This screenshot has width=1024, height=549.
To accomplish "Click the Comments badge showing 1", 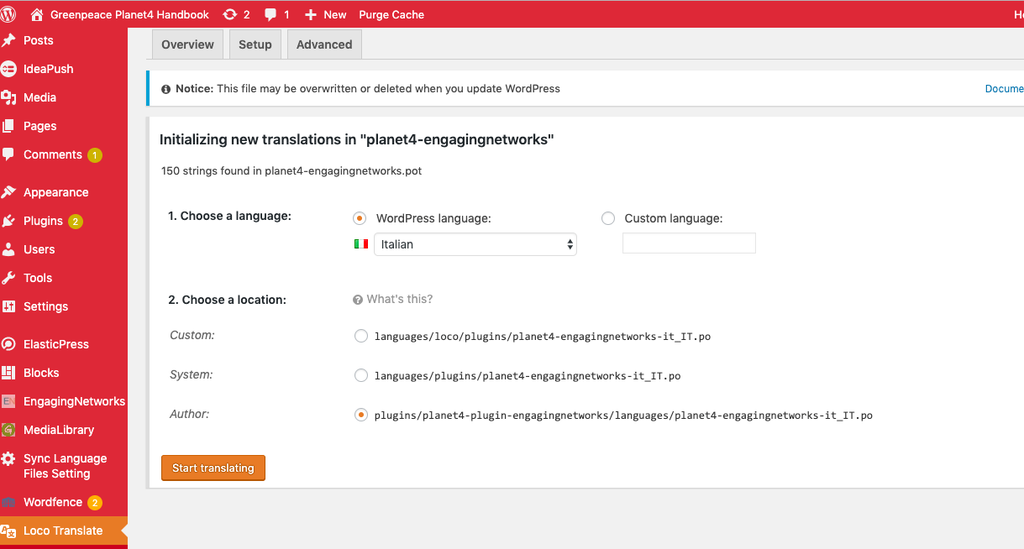I will (x=95, y=155).
